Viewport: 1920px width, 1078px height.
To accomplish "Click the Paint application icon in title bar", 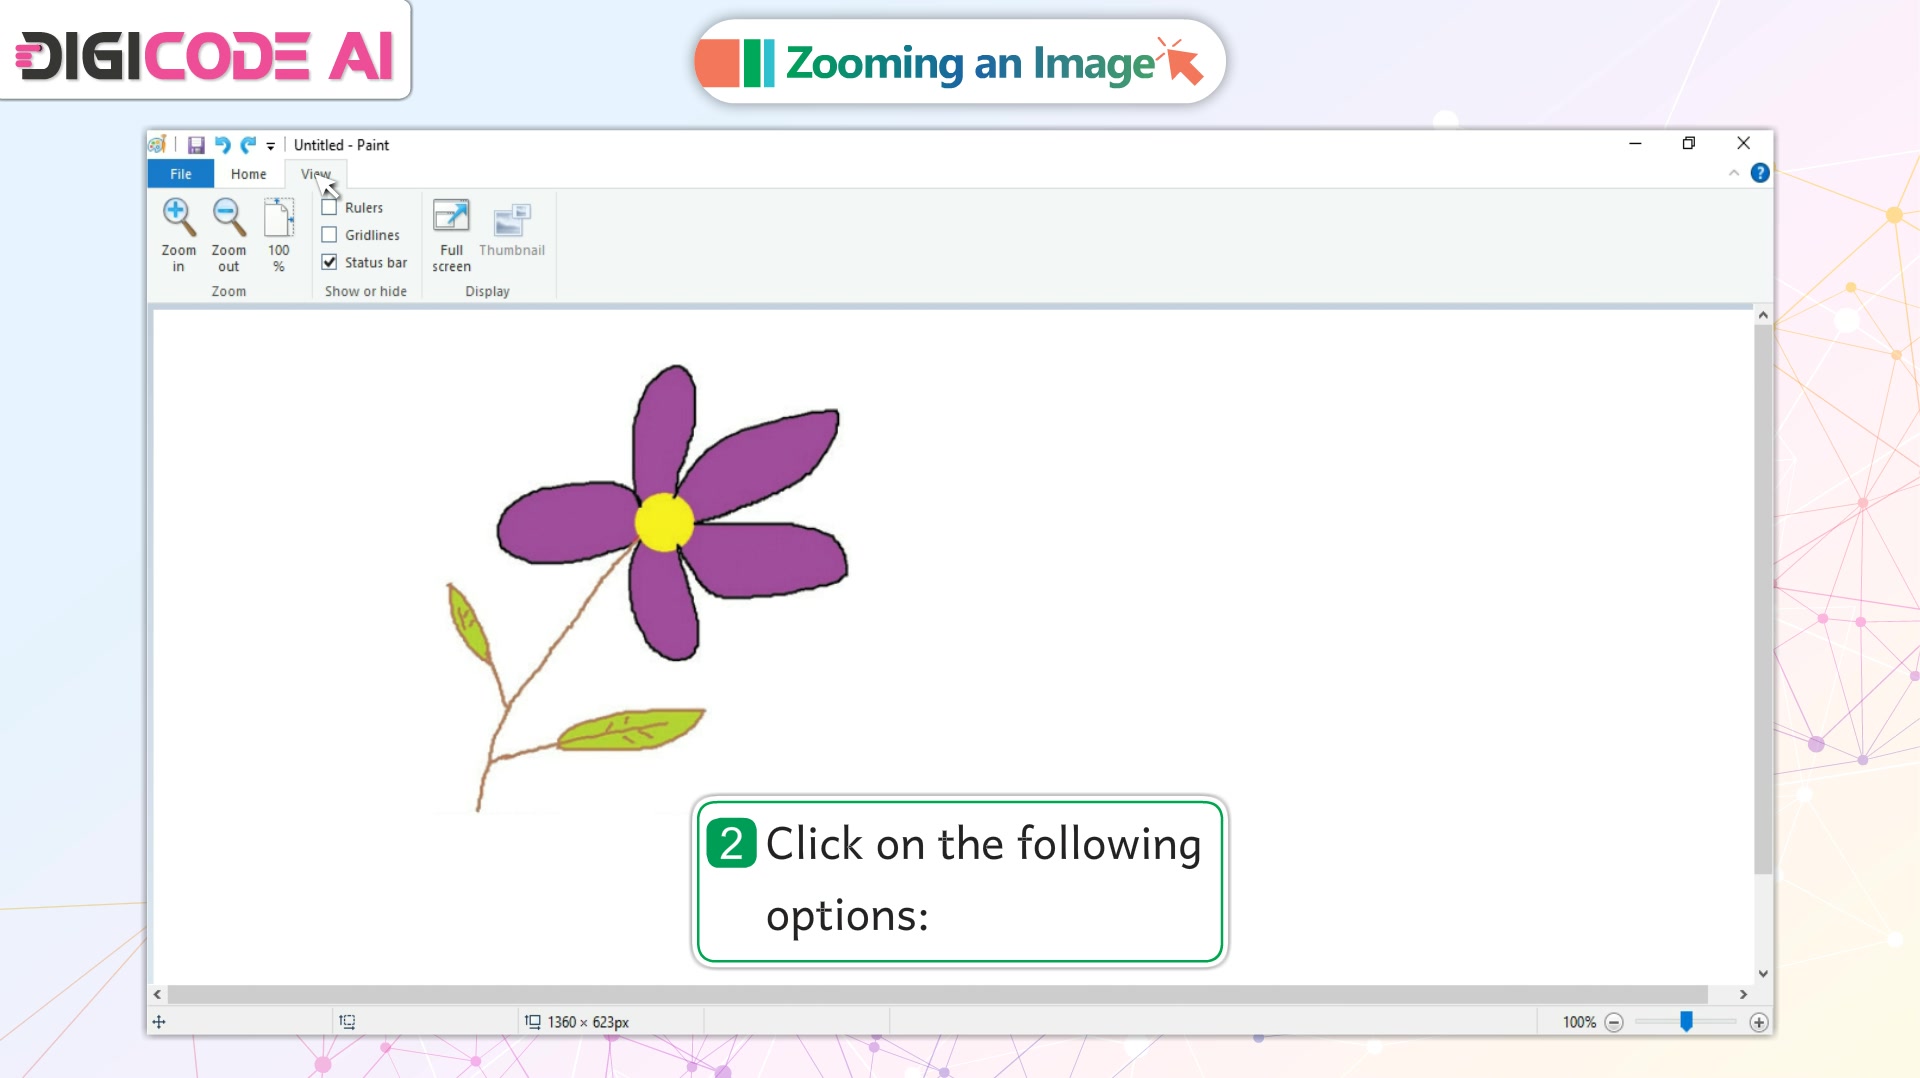I will click(157, 145).
